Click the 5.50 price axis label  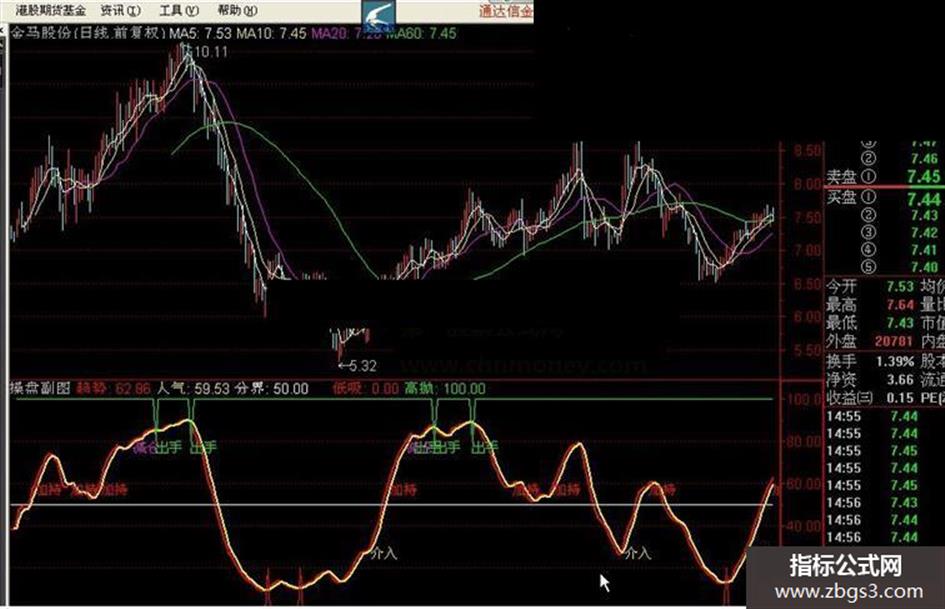click(807, 350)
